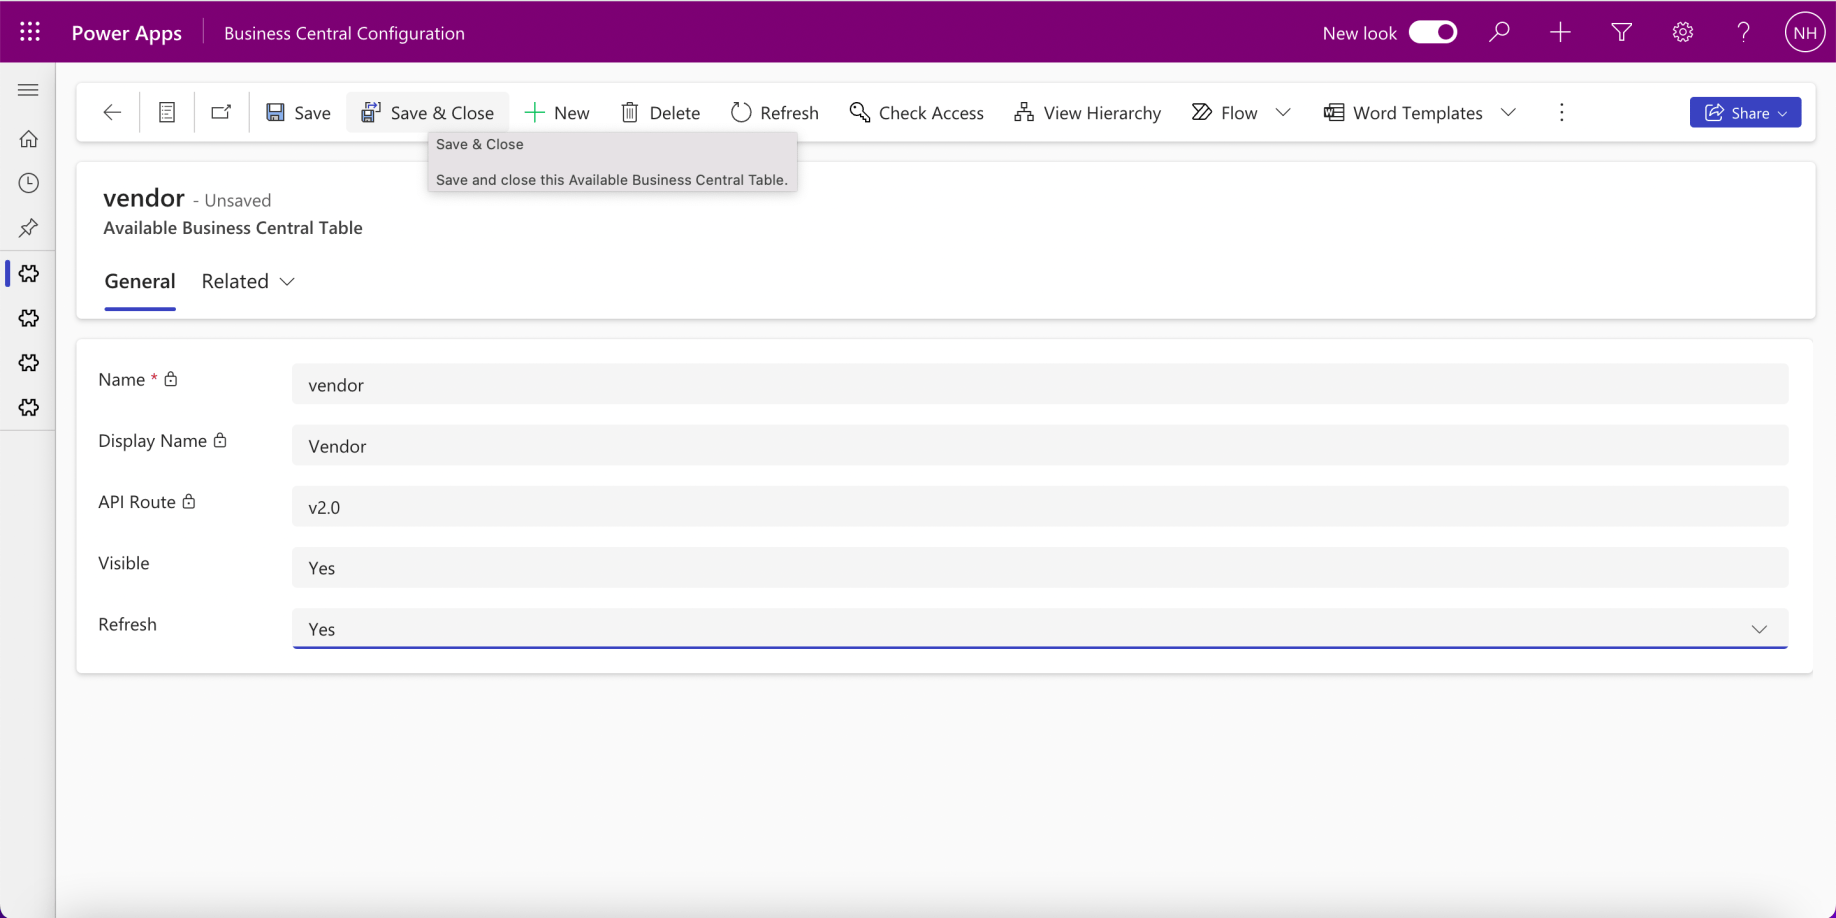Expand the Refresh field dropdown
The width and height of the screenshot is (1836, 918).
click(x=1758, y=629)
